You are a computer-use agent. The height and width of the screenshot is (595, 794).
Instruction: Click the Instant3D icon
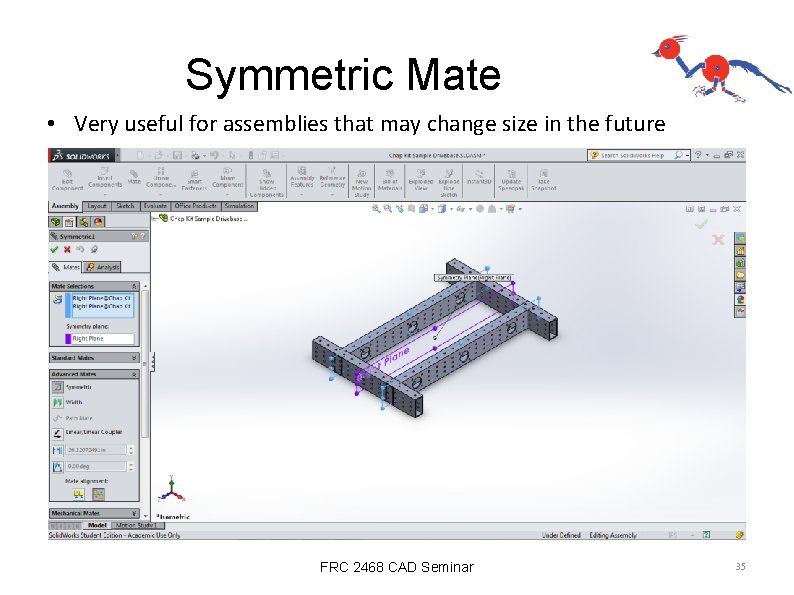[479, 173]
